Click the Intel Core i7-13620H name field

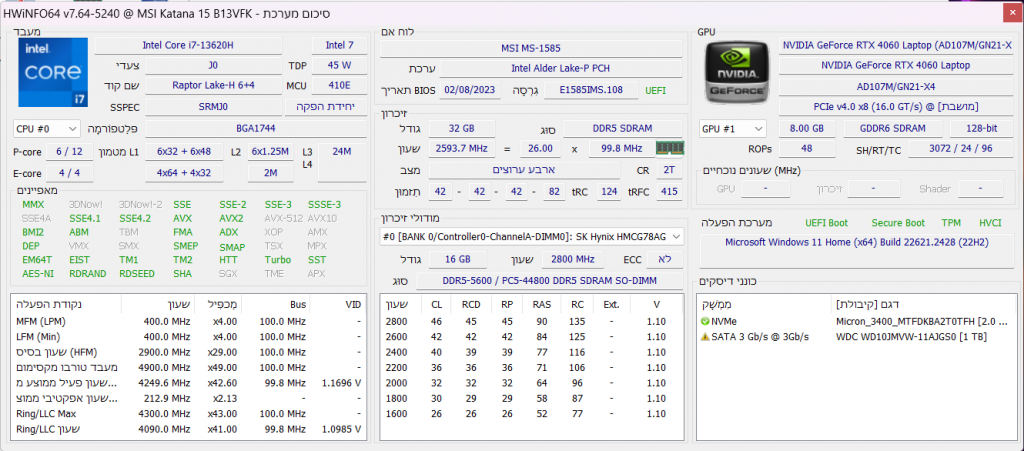188,45
